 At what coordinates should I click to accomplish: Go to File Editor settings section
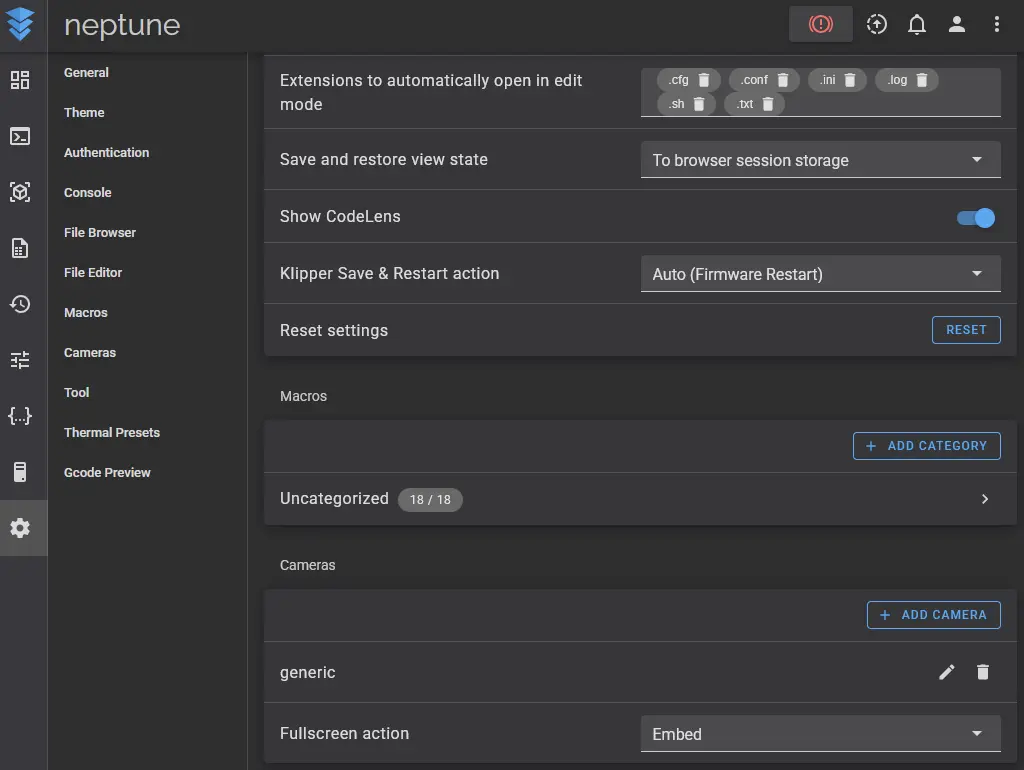click(x=93, y=272)
